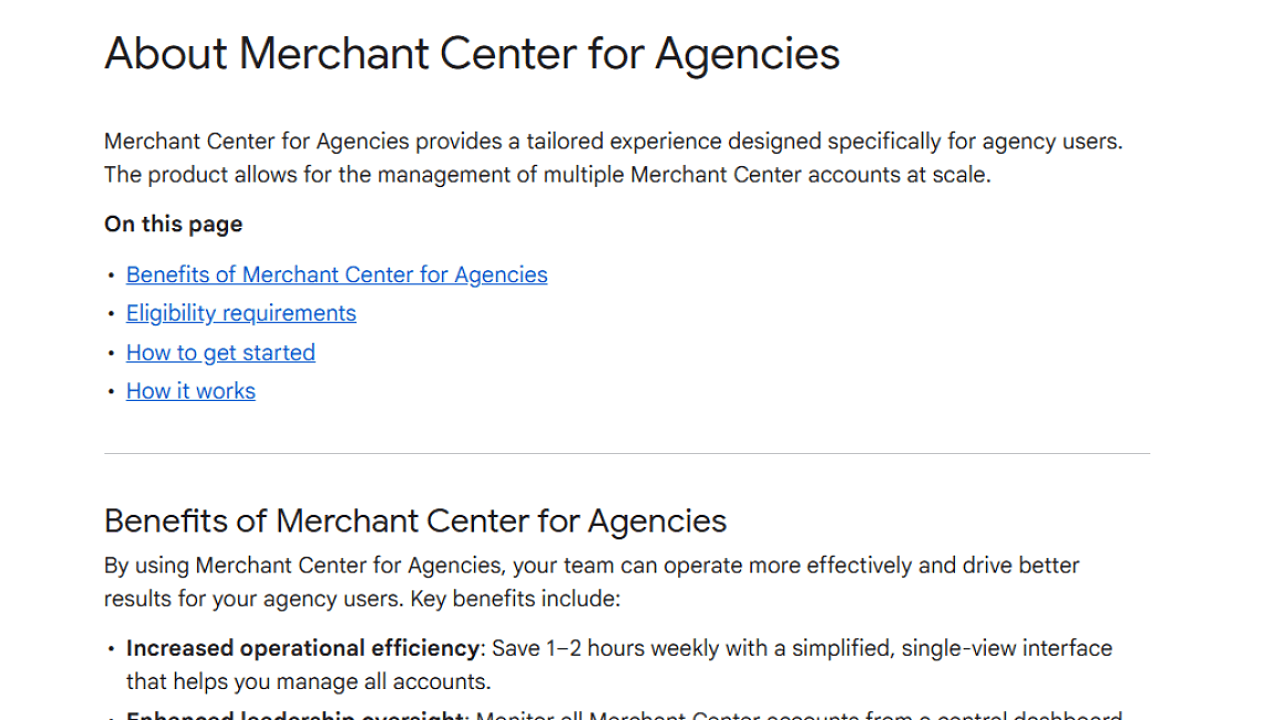This screenshot has height=720, width=1280.
Task: Click the intro sentence about tailored agency experience
Action: click(612, 142)
